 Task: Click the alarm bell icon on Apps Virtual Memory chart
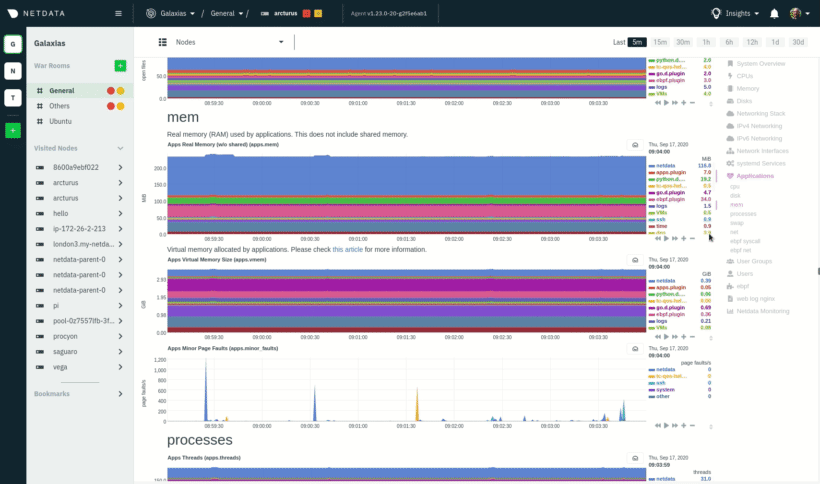coord(635,260)
